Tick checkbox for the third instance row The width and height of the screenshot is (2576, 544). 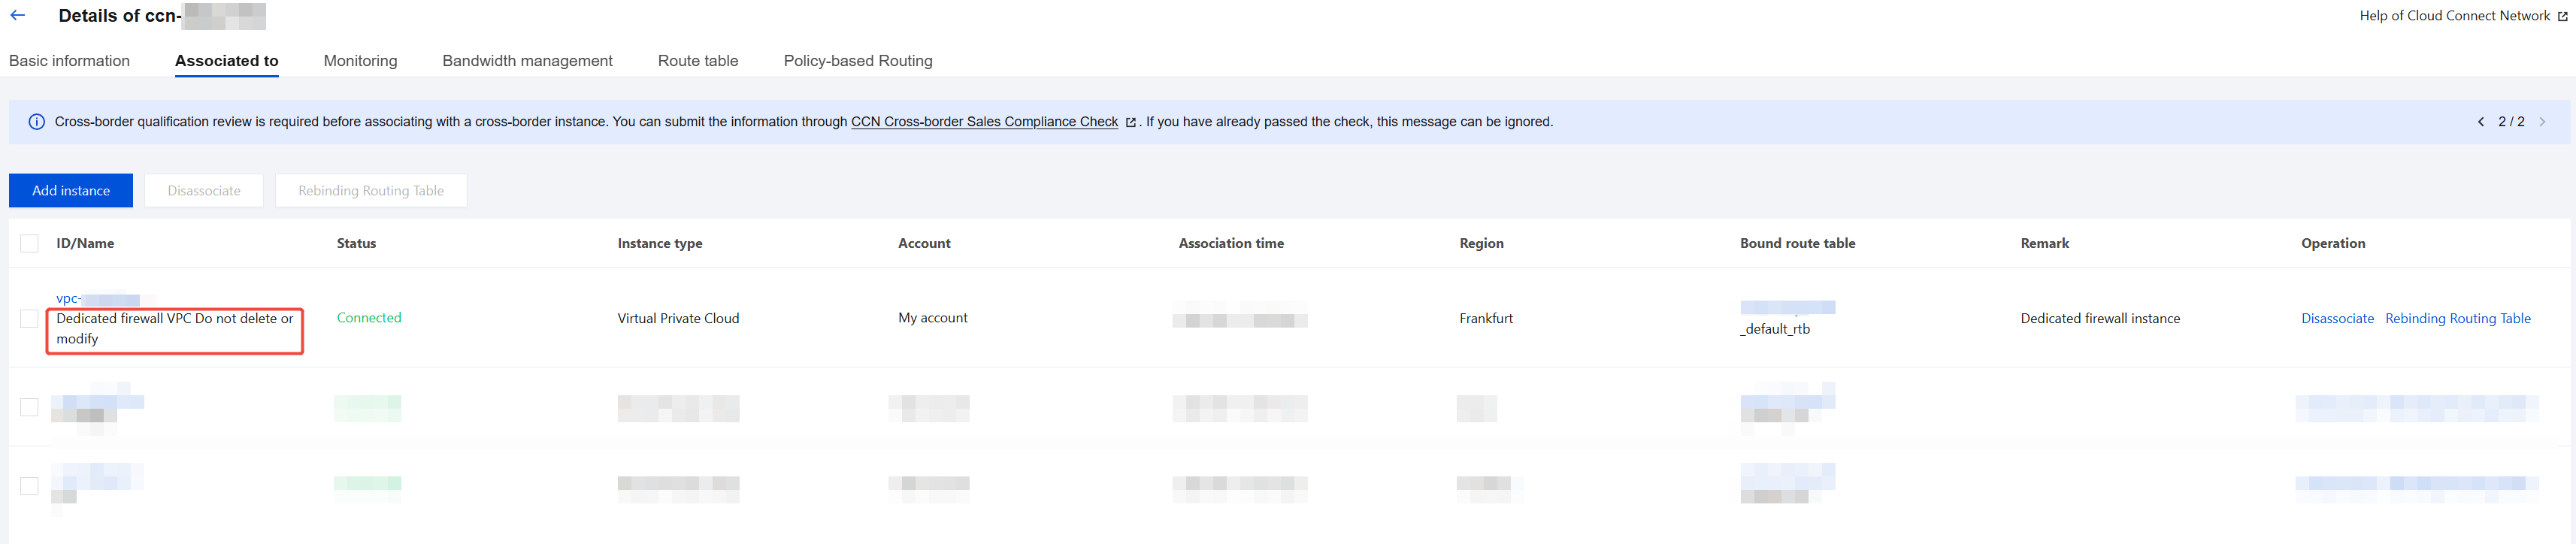point(29,485)
